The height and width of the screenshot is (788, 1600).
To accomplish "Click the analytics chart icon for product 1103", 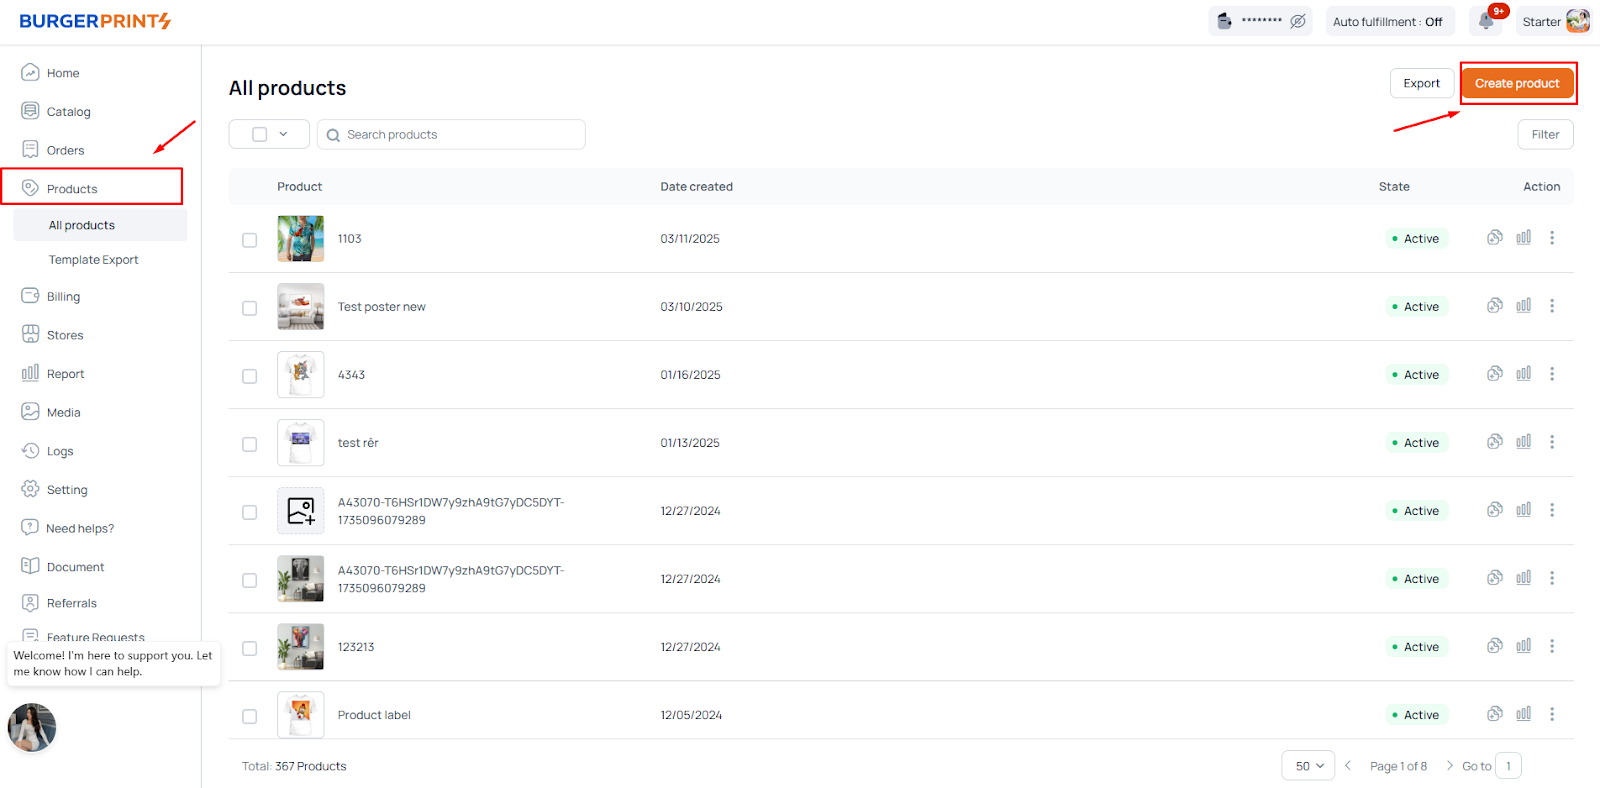I will [x=1523, y=238].
